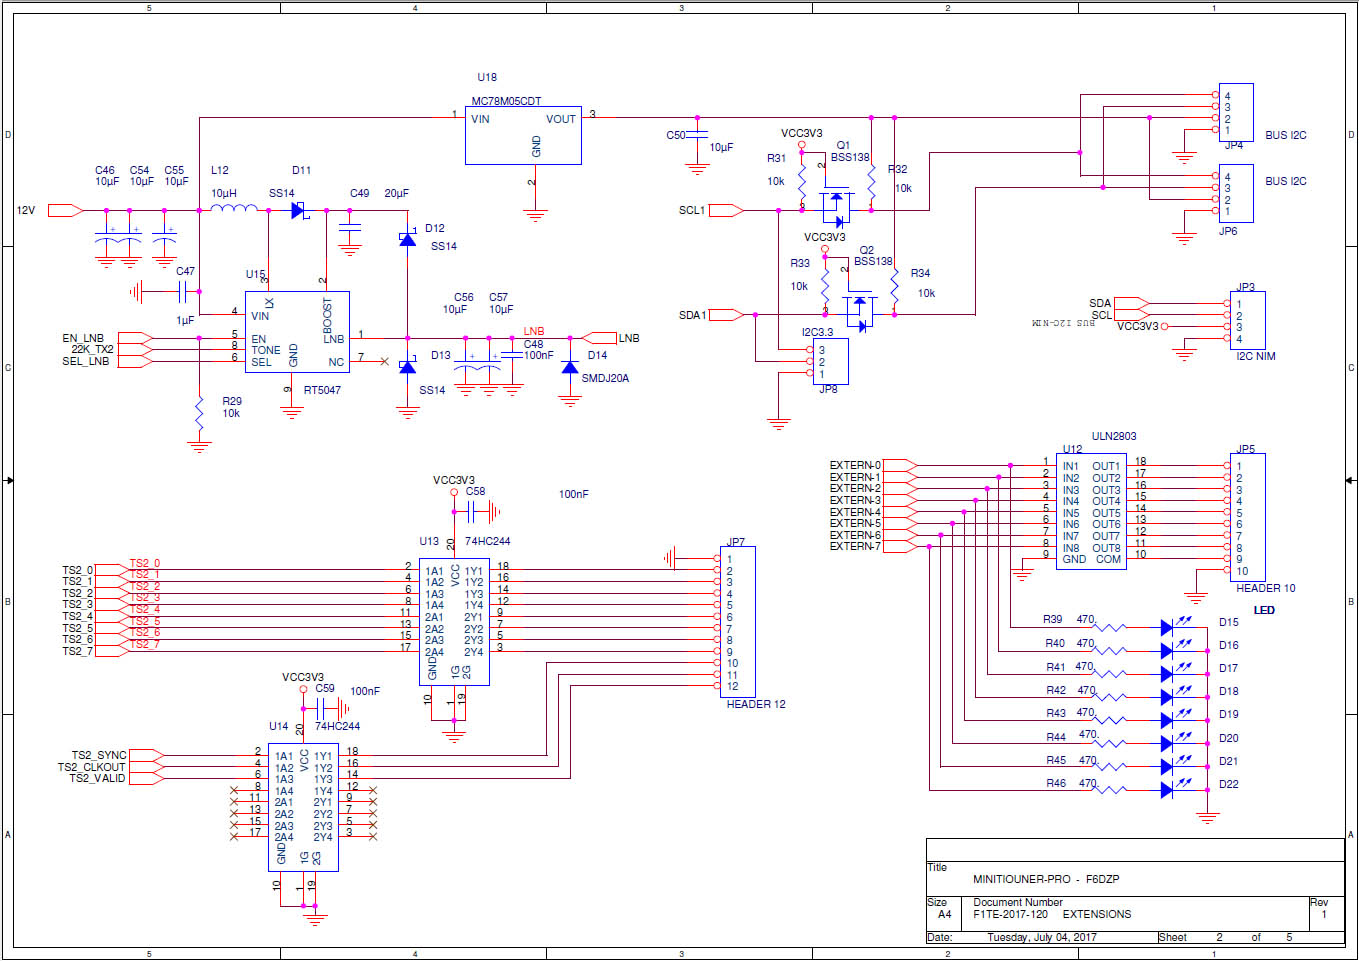Select the EXTERN-0 input port
Viewport: 1359px width, 961px height.
900,465
